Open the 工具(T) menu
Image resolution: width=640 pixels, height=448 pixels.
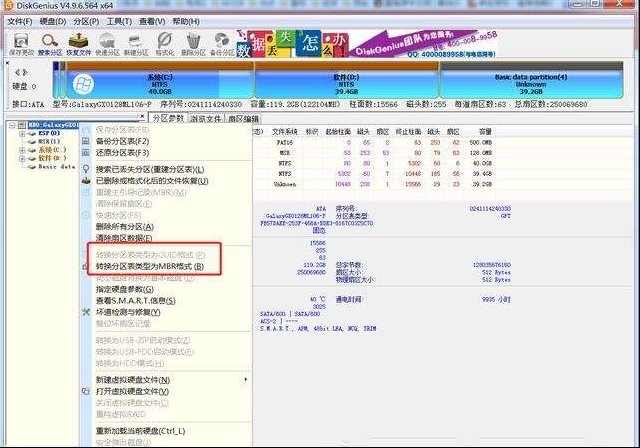click(119, 21)
